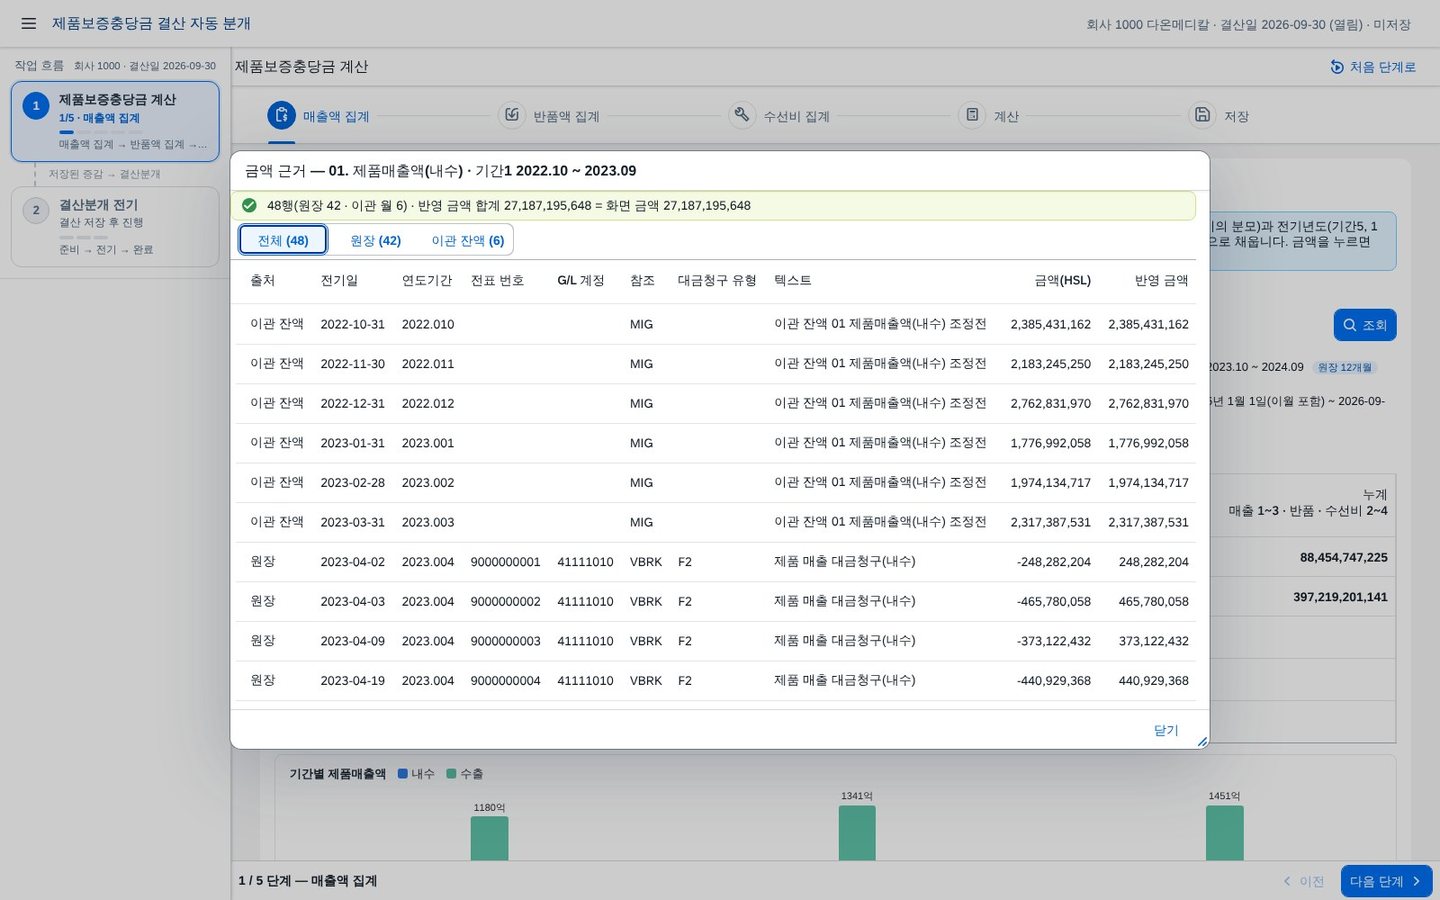Open the hamburger navigation menu
Viewport: 1440px width, 900px height.
click(x=28, y=23)
